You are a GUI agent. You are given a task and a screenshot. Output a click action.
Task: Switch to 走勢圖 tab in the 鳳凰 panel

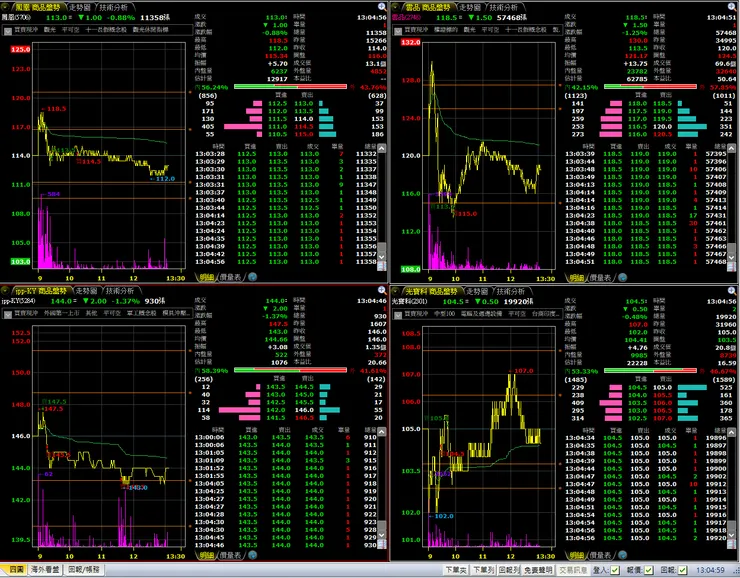[x=79, y=8]
